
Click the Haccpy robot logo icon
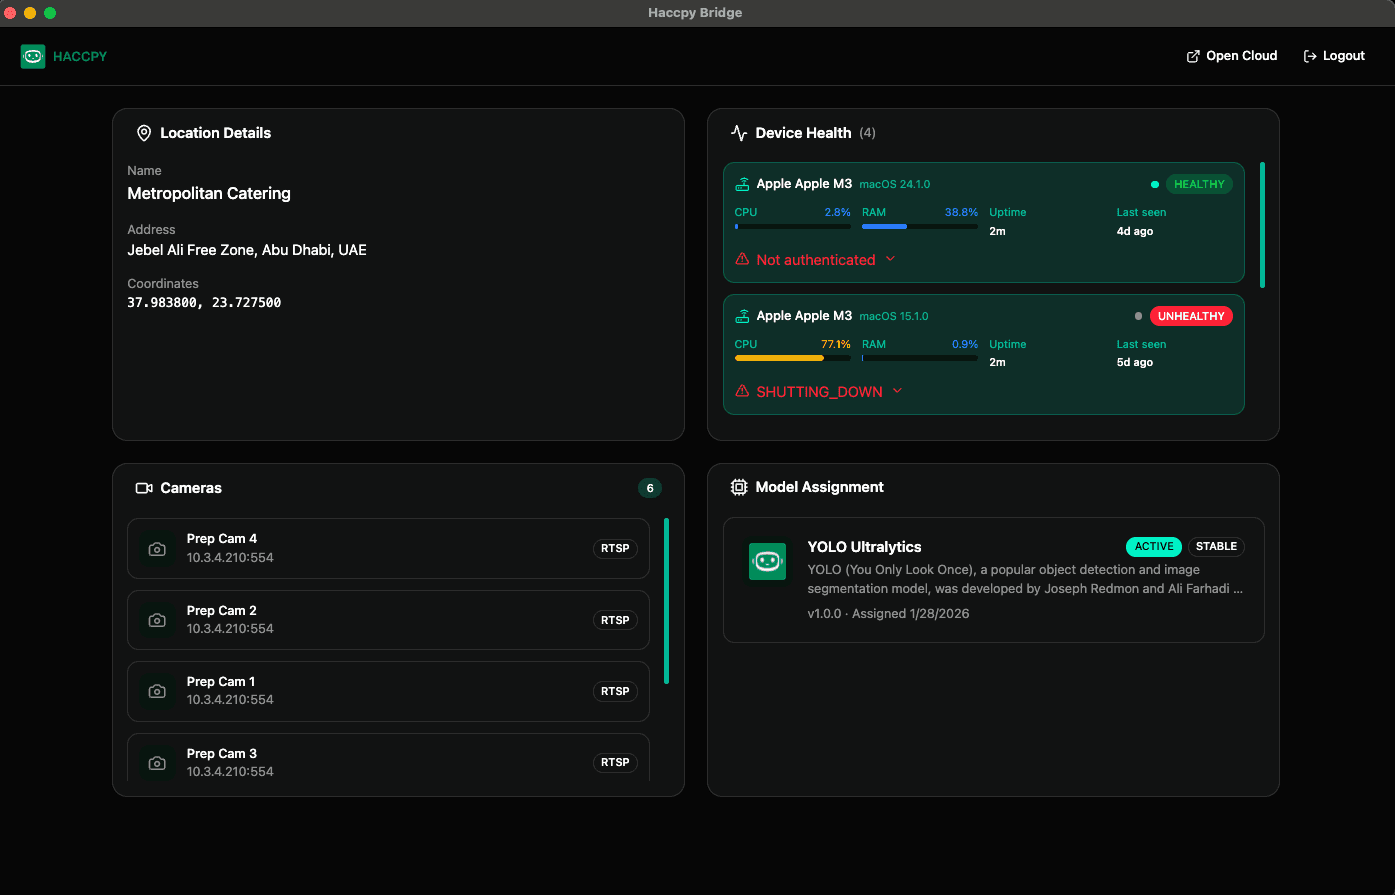click(x=33, y=56)
